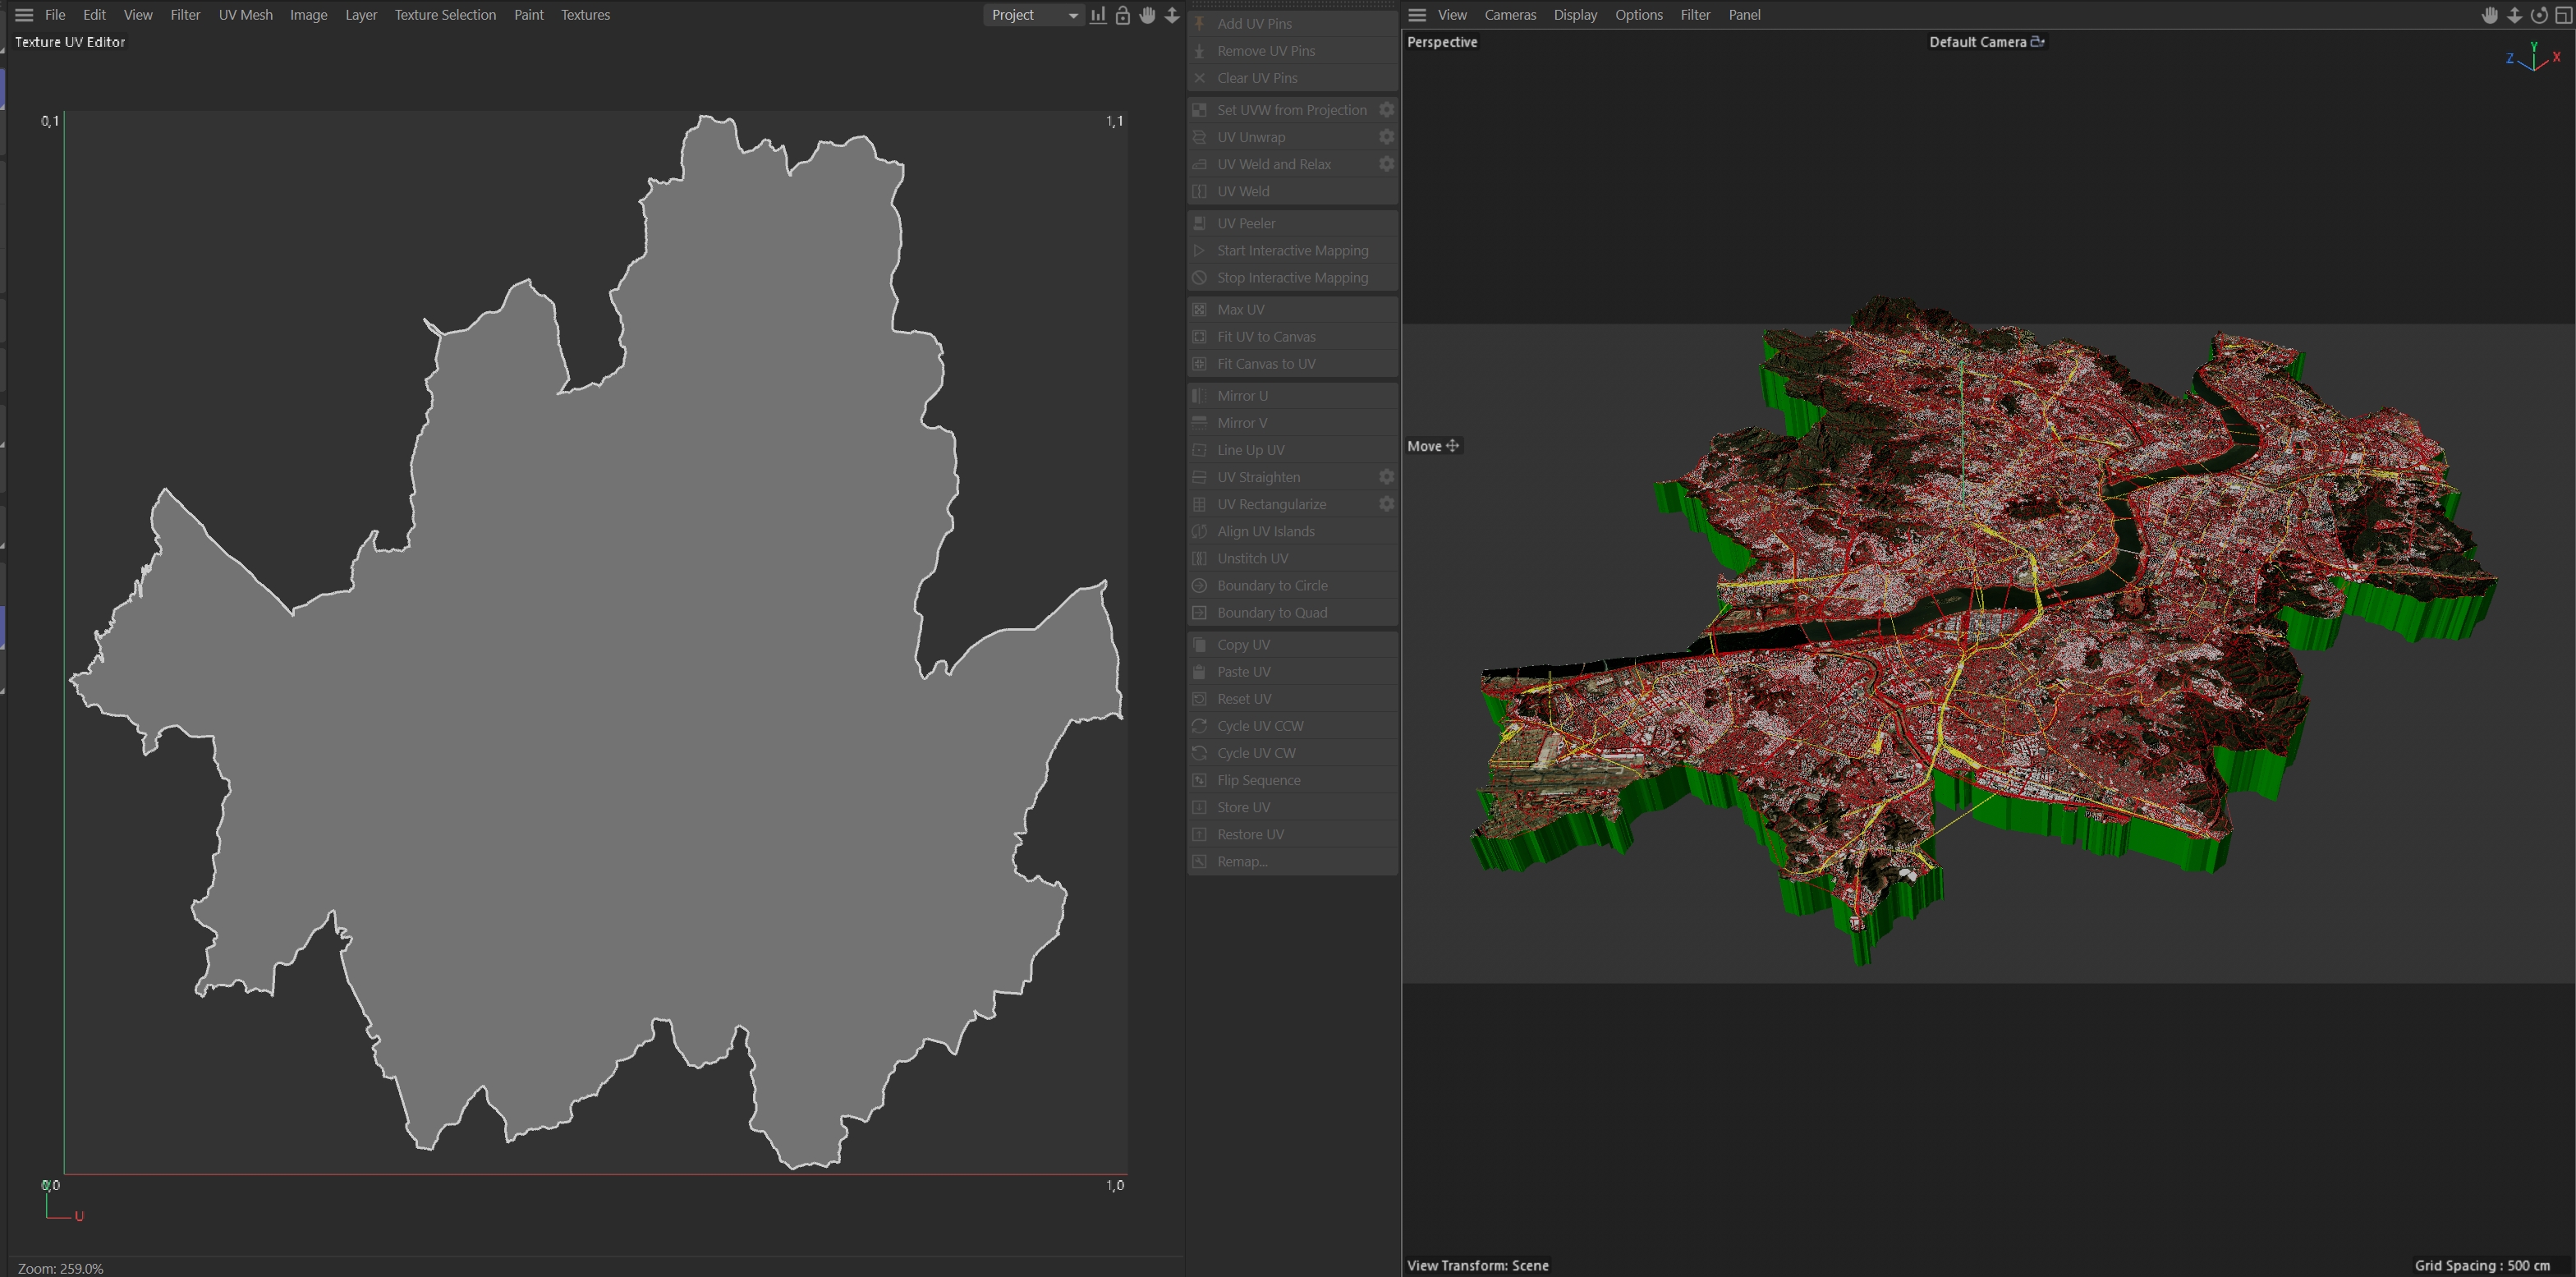The width and height of the screenshot is (2576, 1277).
Task: Click the camera icon next to Default Camera
Action: point(2037,42)
